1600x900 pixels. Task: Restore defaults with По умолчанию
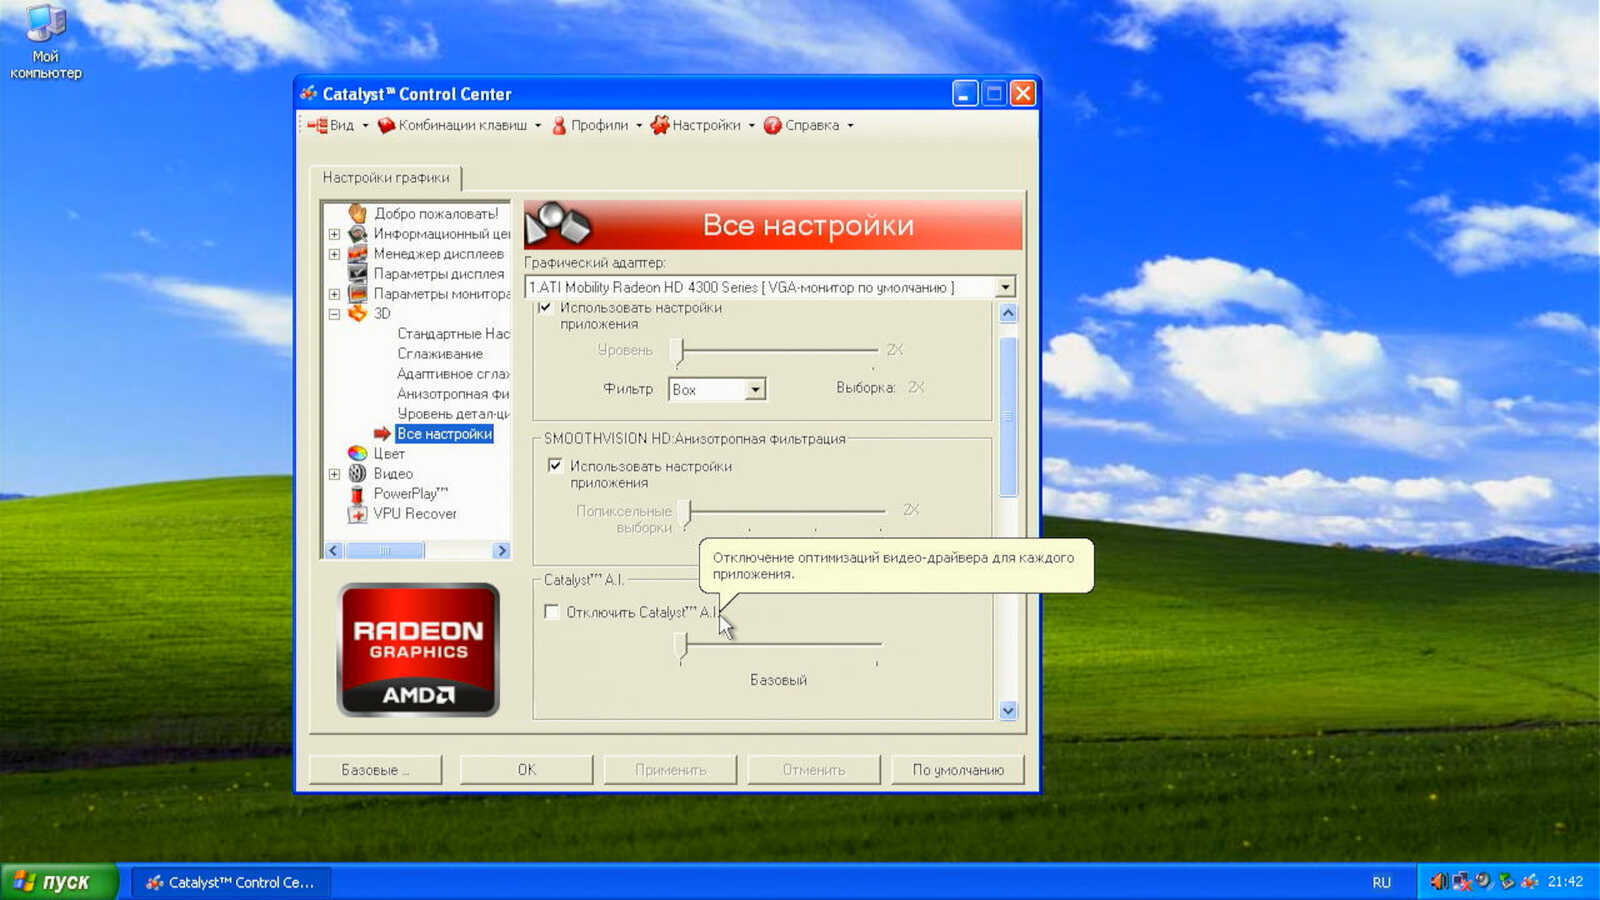[x=958, y=769]
